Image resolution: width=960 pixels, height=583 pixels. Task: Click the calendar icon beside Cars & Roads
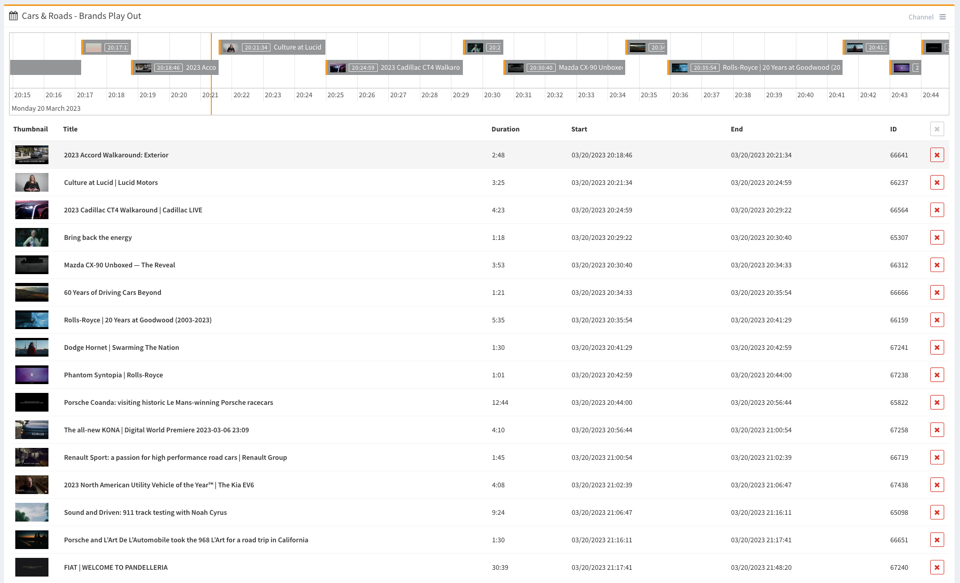[13, 16]
